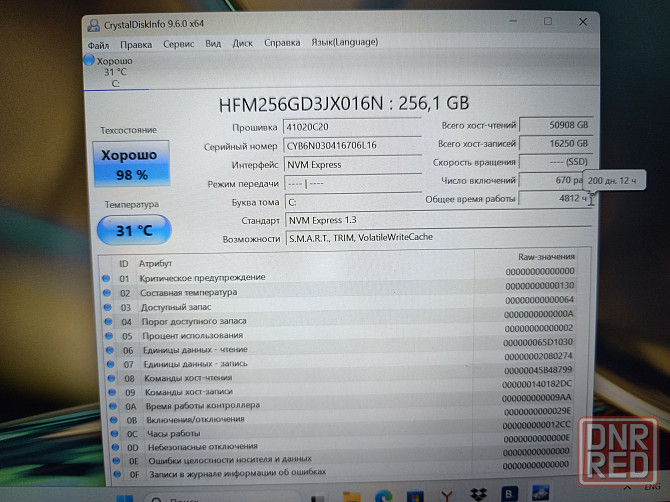
Task: Click status dot of Процент использования row
Action: tap(109, 336)
